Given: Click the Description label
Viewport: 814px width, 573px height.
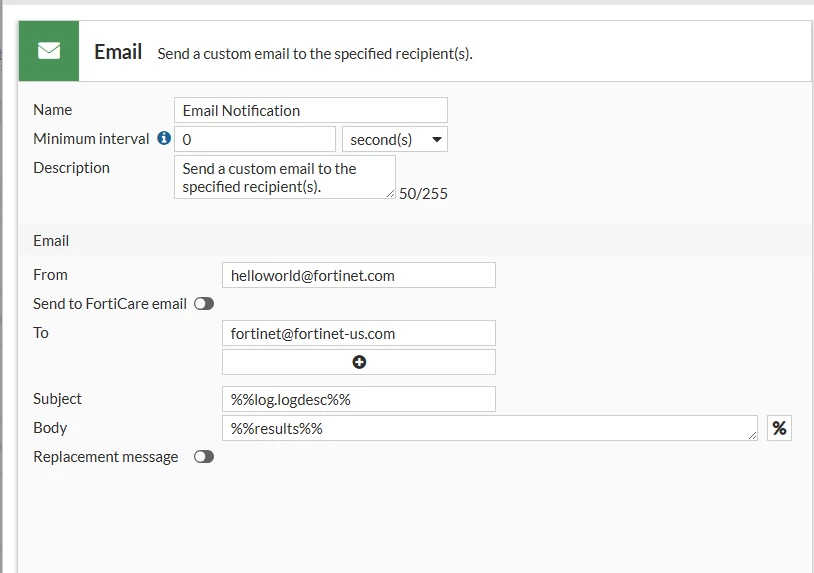Looking at the screenshot, I should tap(71, 168).
